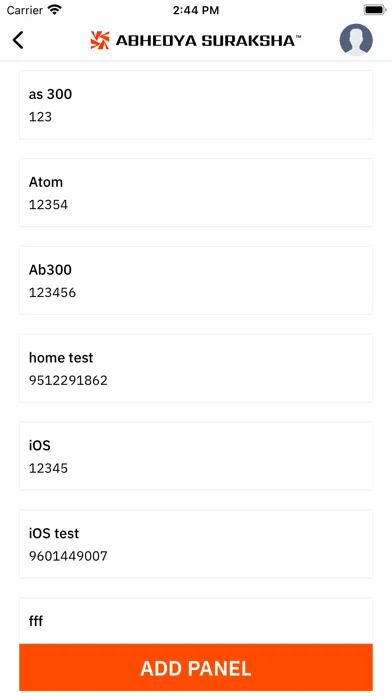
Task: Select the Atom panel entry
Action: (196, 193)
